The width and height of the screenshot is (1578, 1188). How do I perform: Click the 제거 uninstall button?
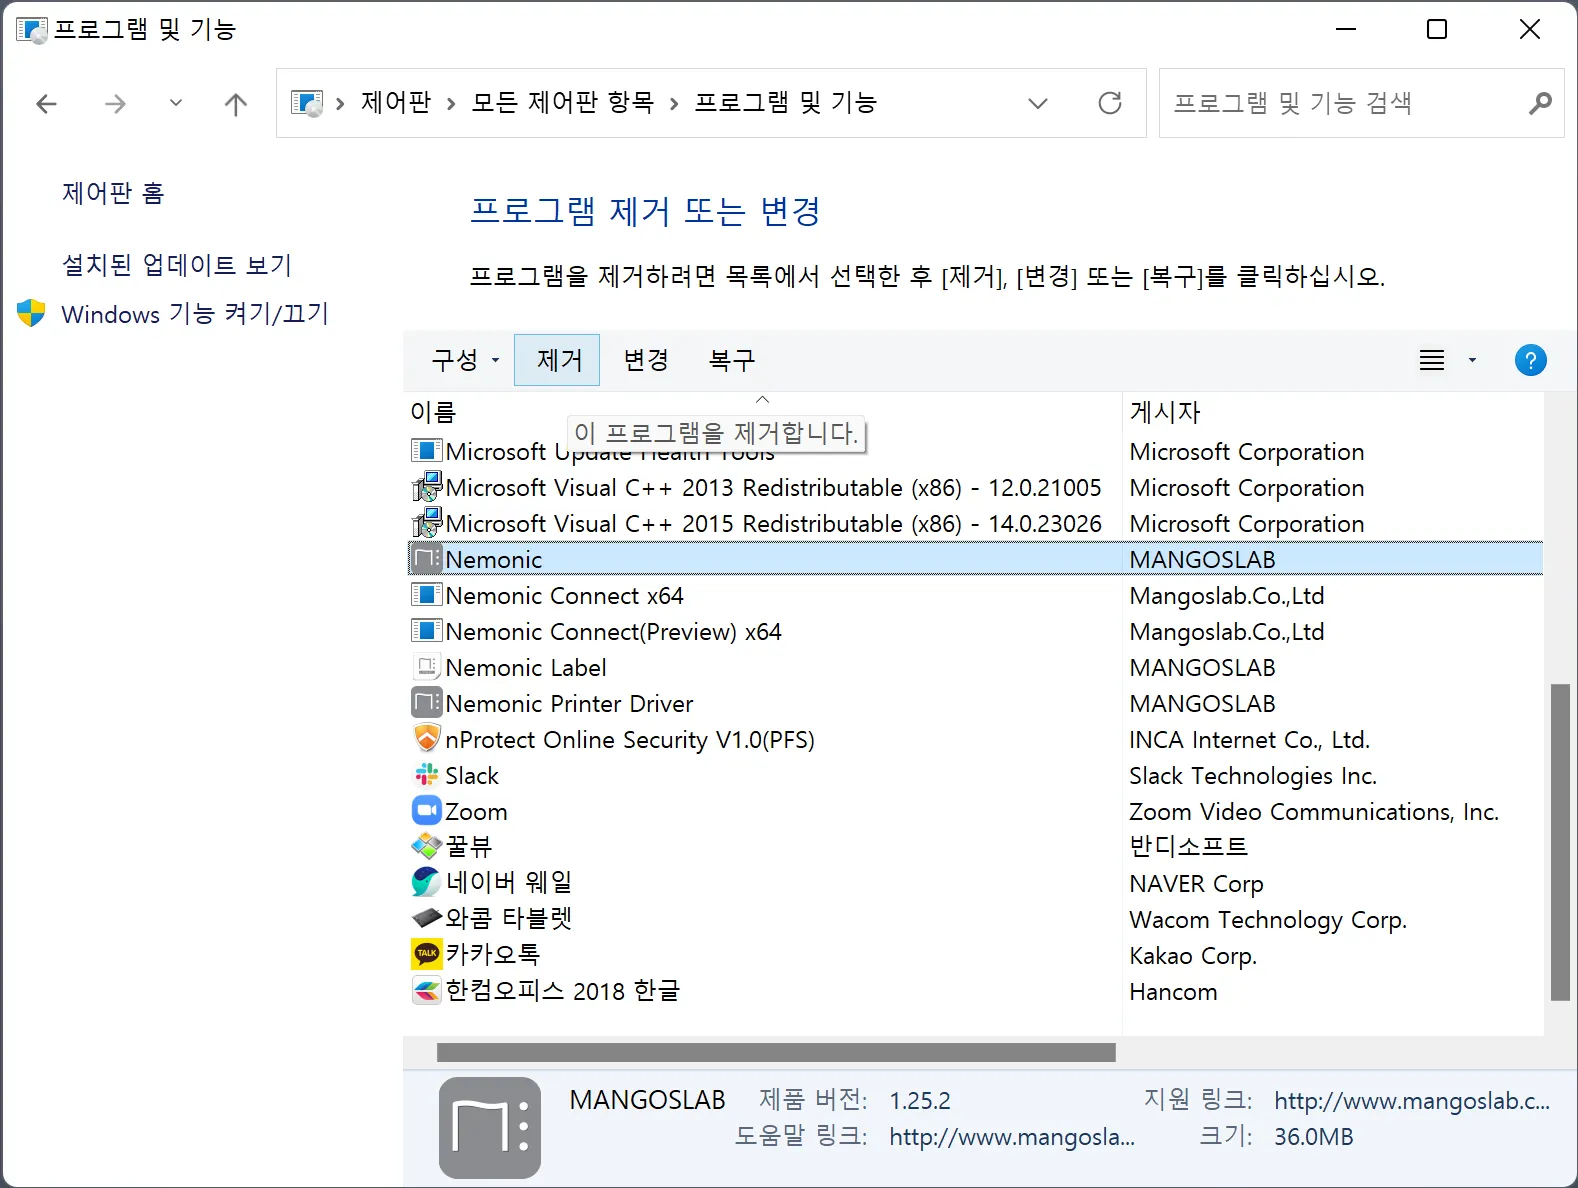(557, 360)
